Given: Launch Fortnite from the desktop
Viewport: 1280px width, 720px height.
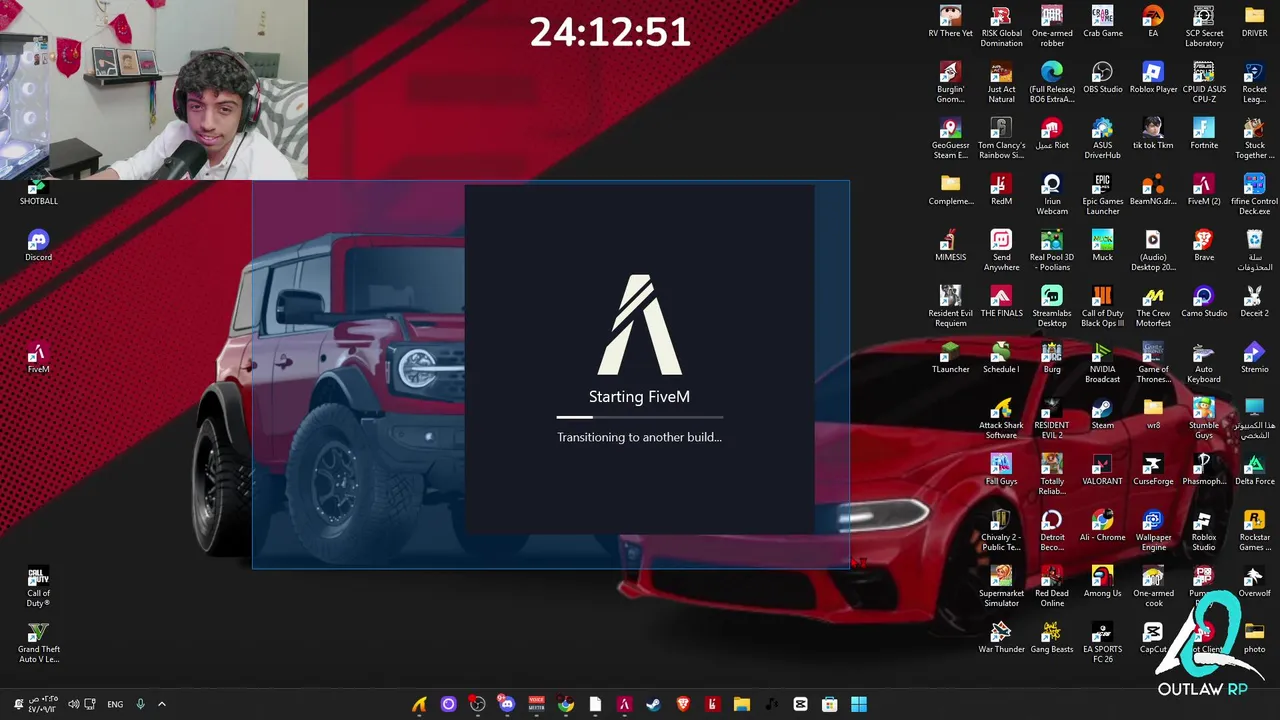Looking at the screenshot, I should coord(1204,134).
